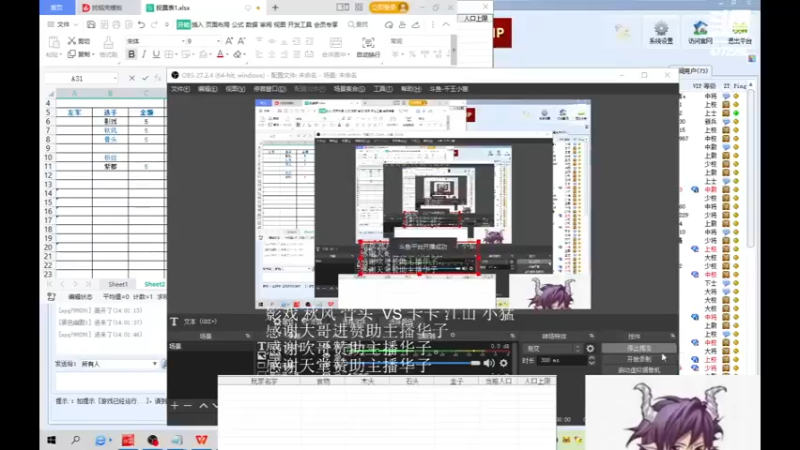Open 系统设置 in platform window

pos(661,33)
